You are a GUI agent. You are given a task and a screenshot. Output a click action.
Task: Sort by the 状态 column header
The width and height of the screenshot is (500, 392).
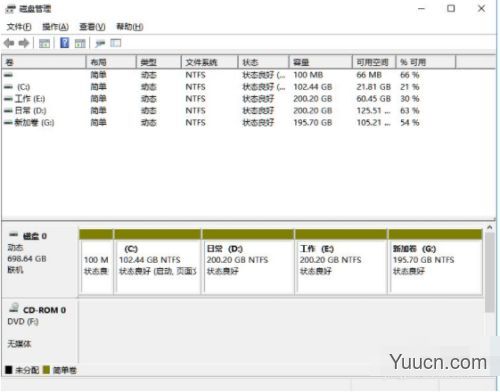263,62
